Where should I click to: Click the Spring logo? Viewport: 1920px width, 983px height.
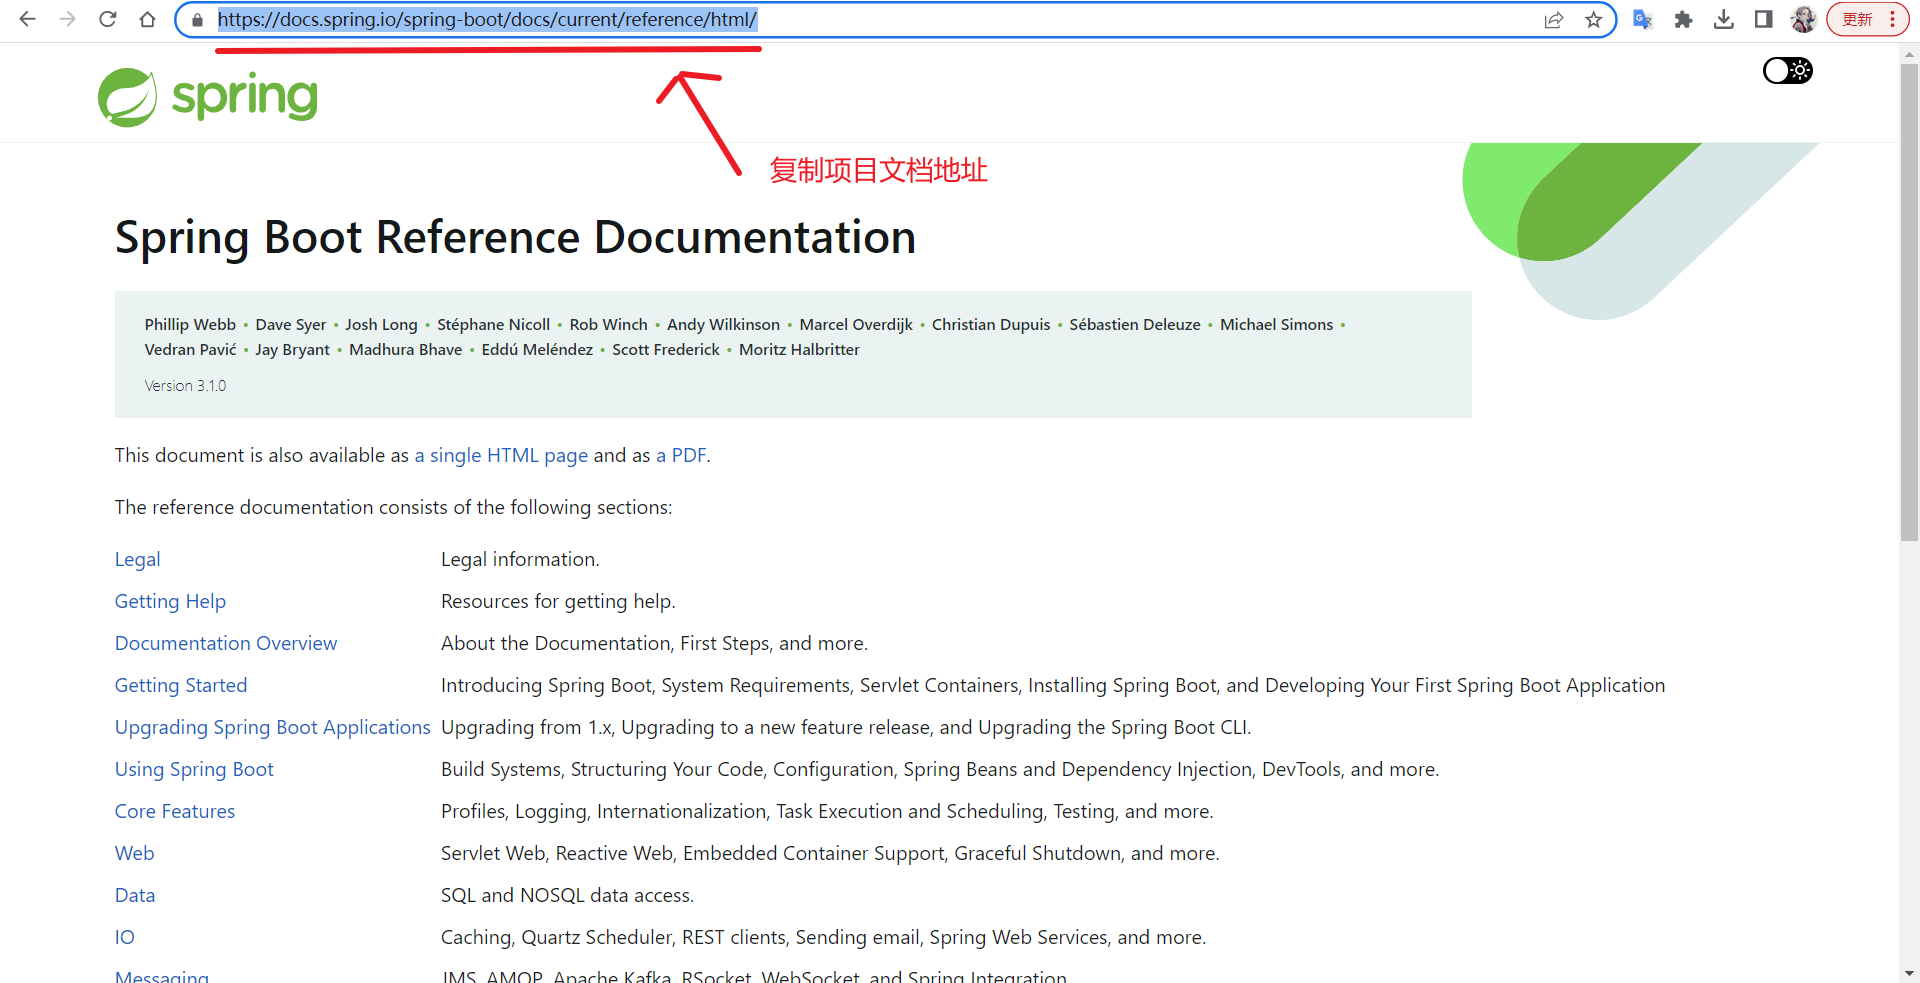coord(208,97)
